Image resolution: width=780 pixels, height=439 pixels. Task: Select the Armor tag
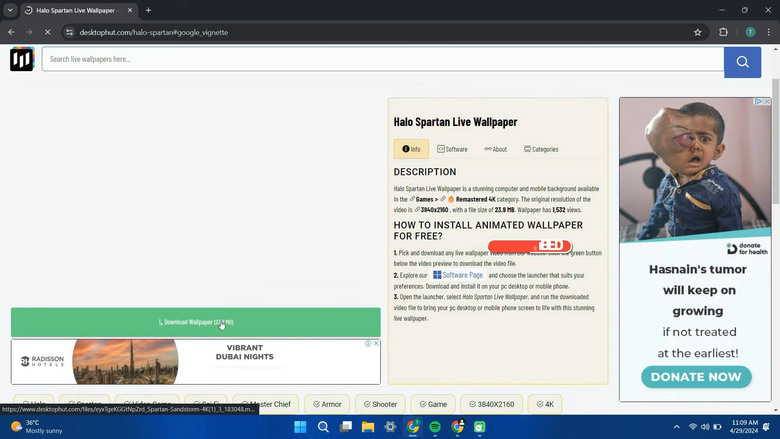(327, 404)
